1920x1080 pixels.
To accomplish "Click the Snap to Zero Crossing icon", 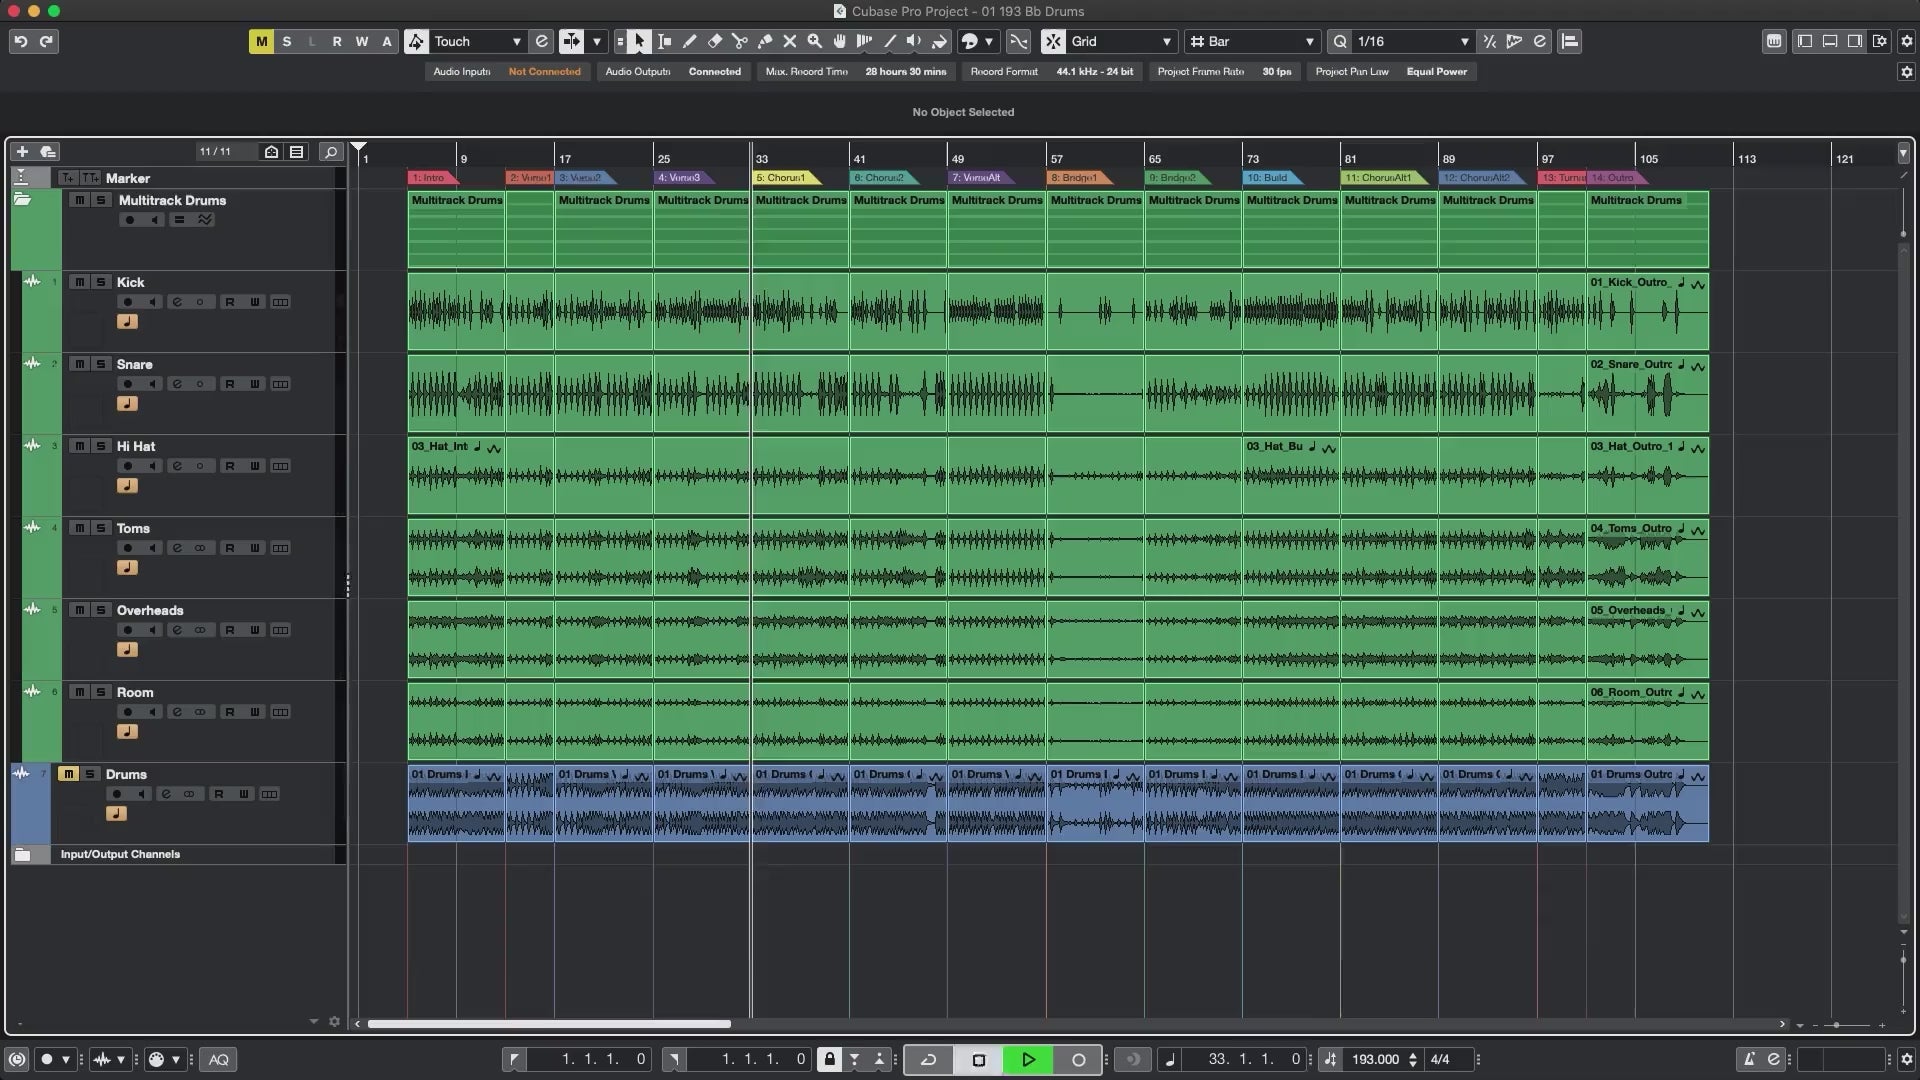I will (1018, 41).
